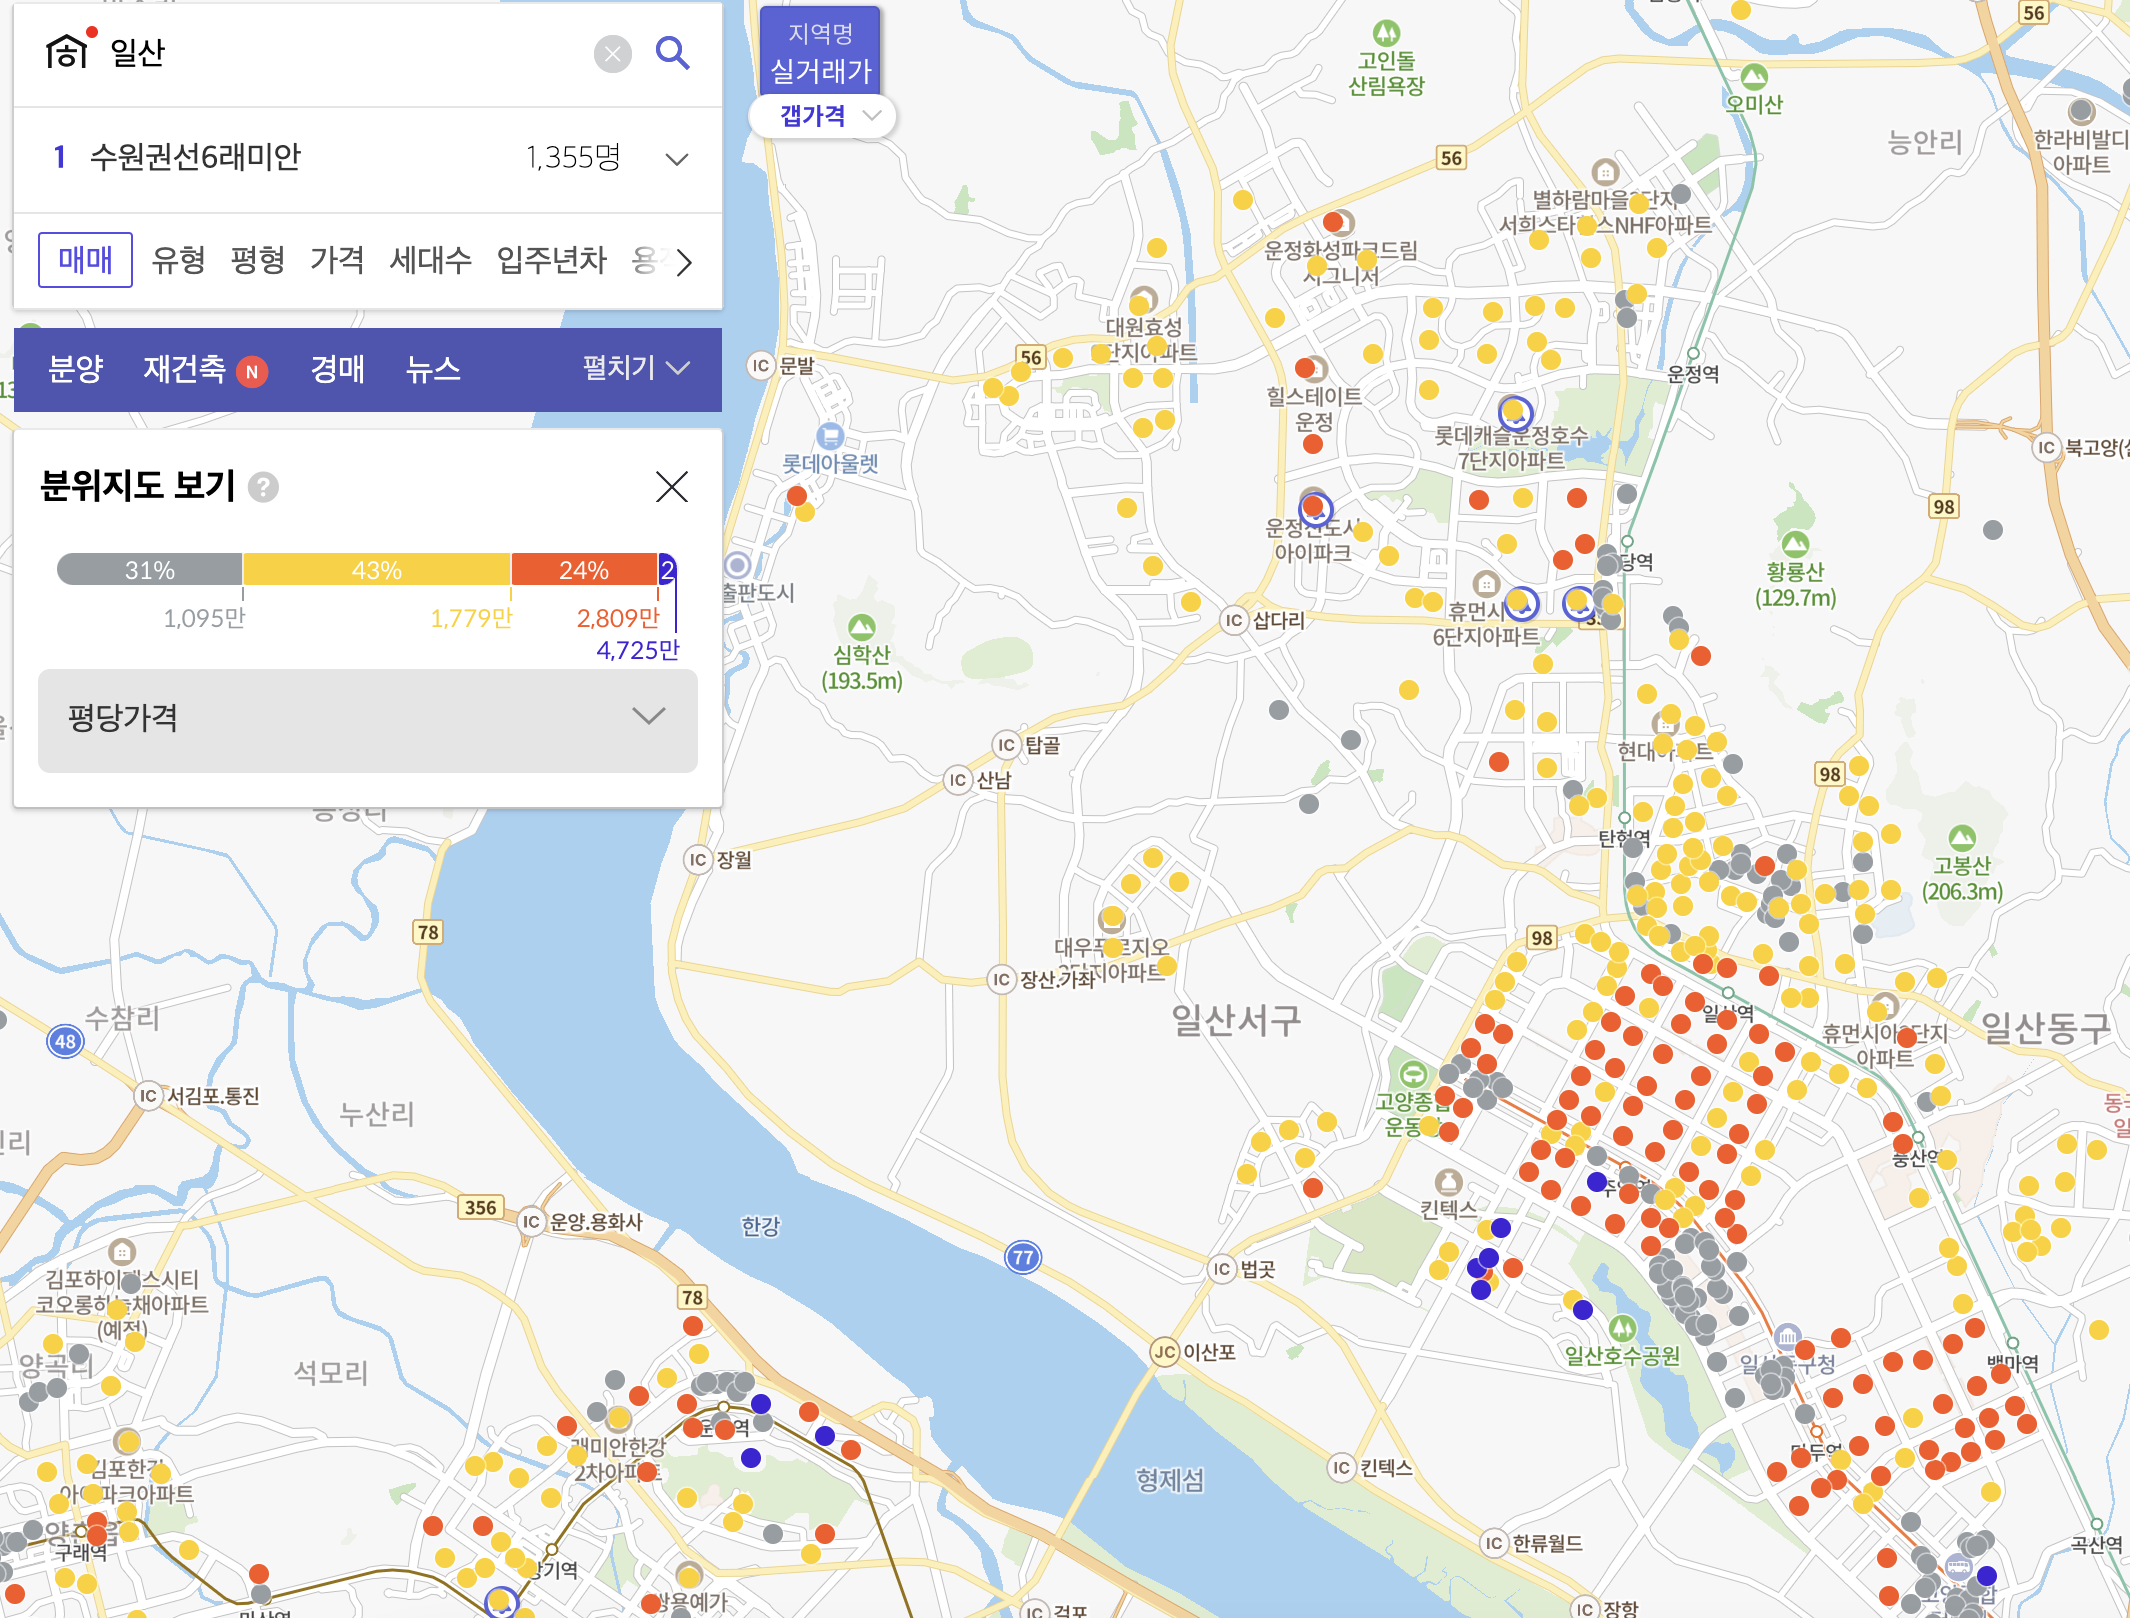The width and height of the screenshot is (2130, 1618).
Task: Click the 일산호수공원 park icon
Action: (1622, 1329)
